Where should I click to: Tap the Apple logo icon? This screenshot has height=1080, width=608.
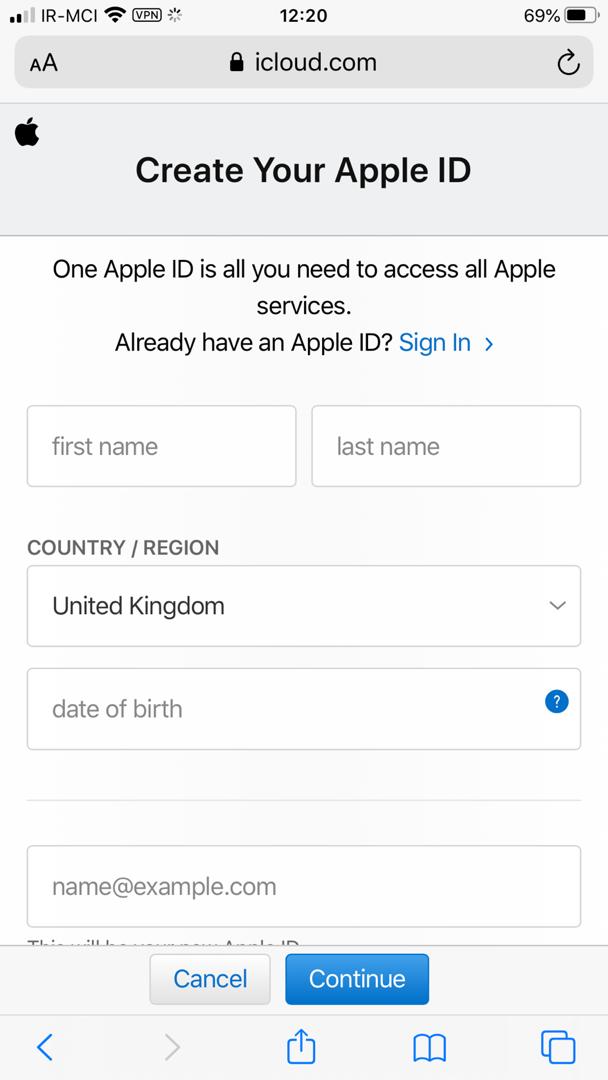coord(27,132)
